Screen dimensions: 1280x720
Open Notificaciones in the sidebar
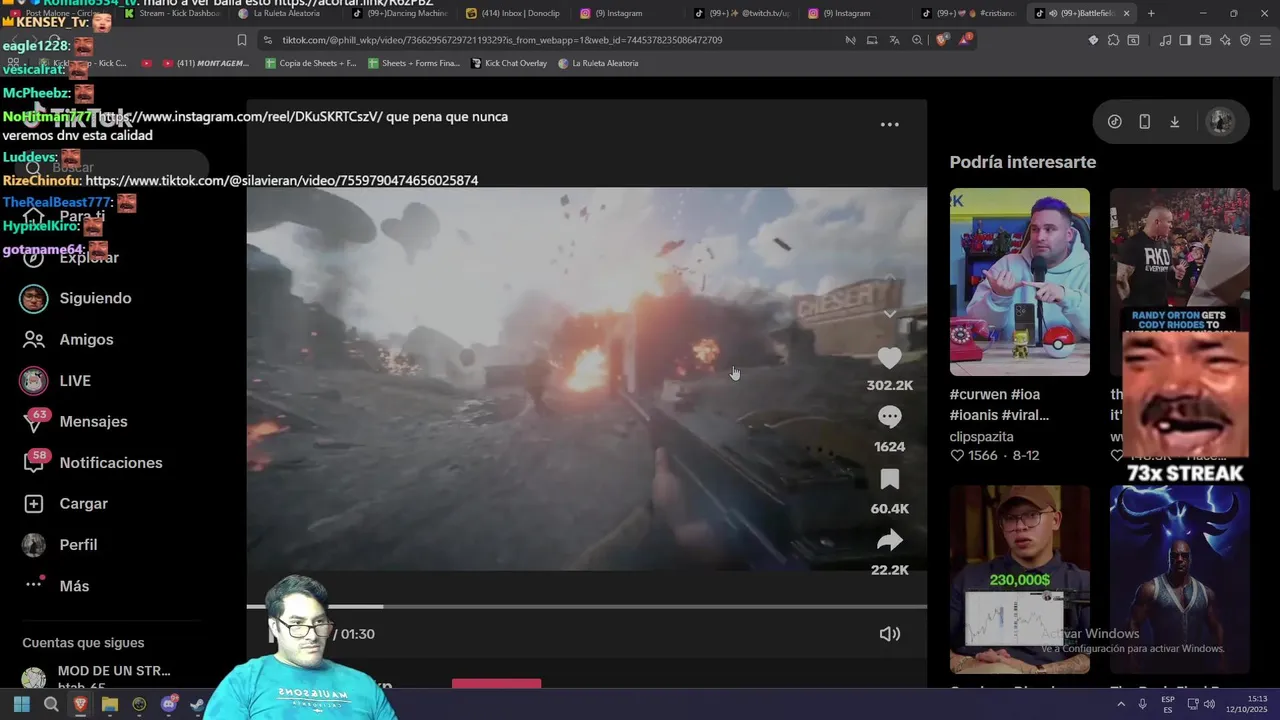110,462
